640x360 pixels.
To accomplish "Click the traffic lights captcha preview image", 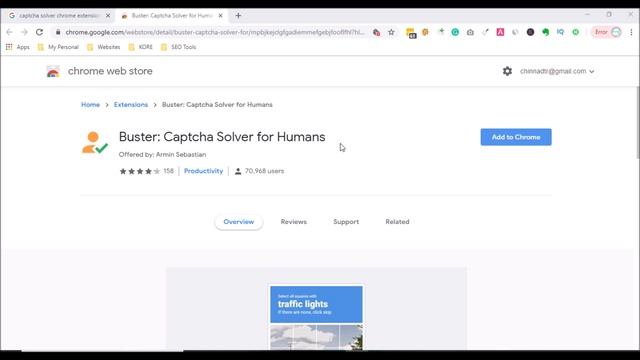I will (316, 317).
